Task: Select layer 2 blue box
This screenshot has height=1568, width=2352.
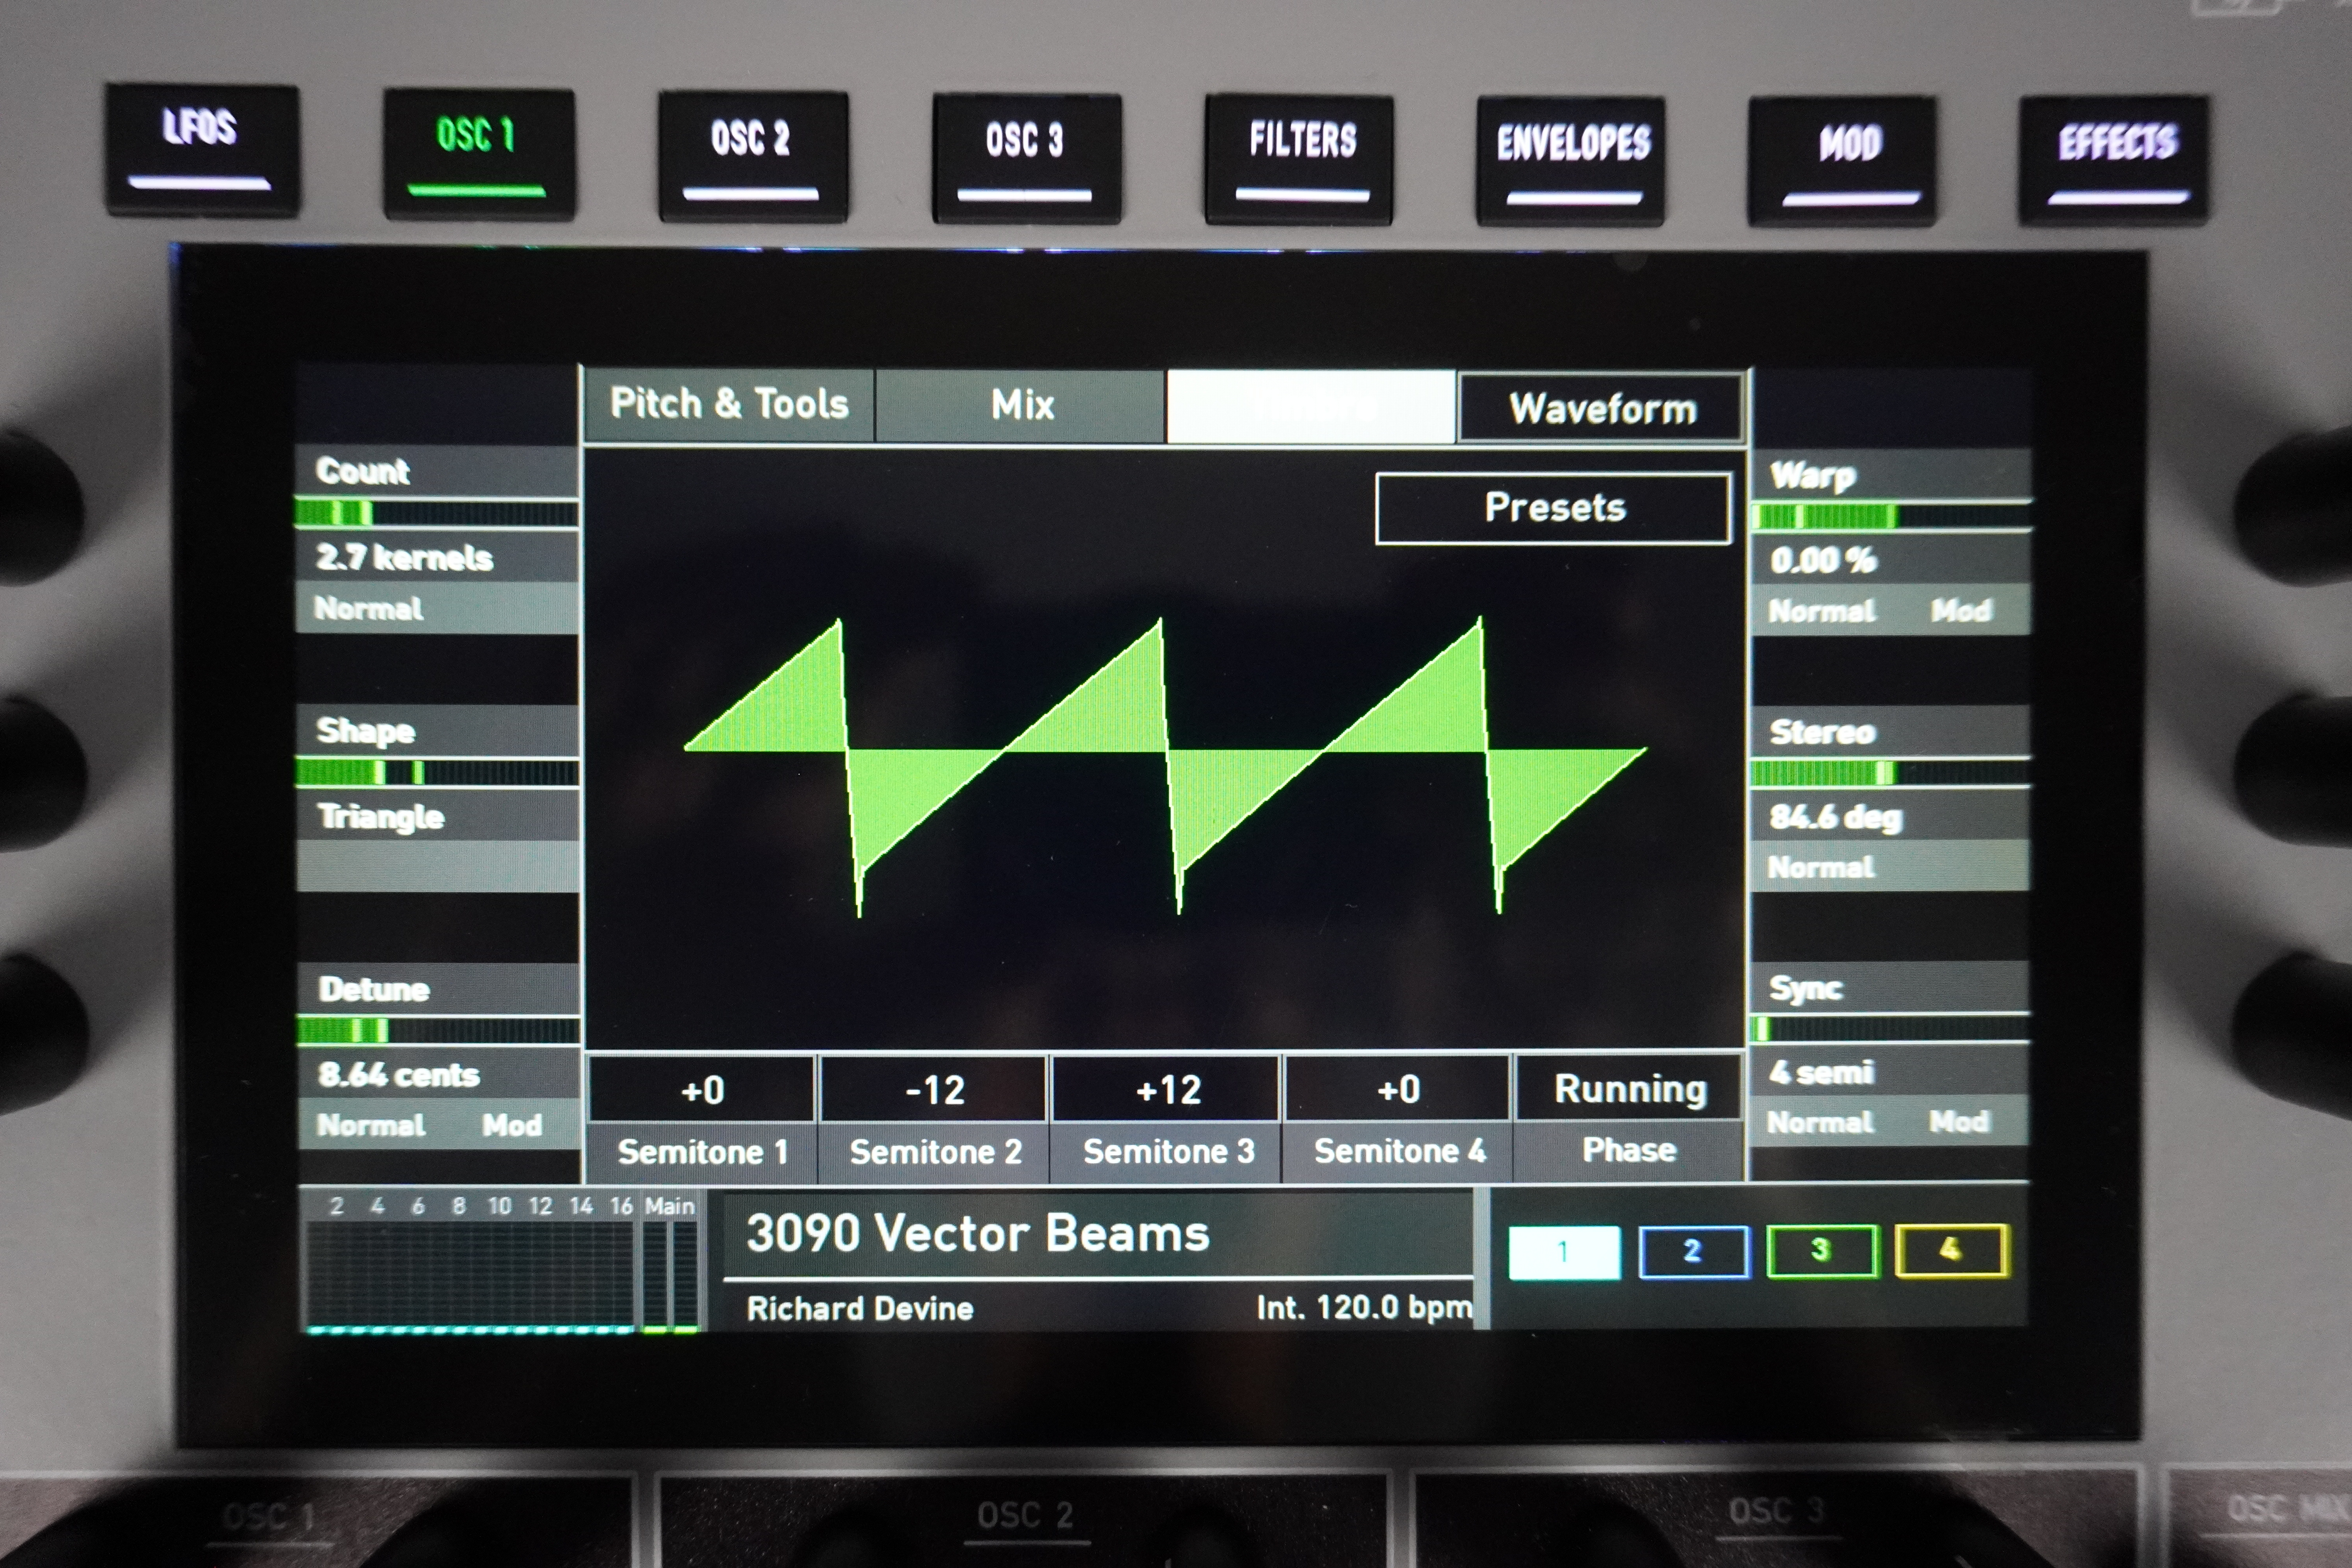Action: tap(1694, 1252)
